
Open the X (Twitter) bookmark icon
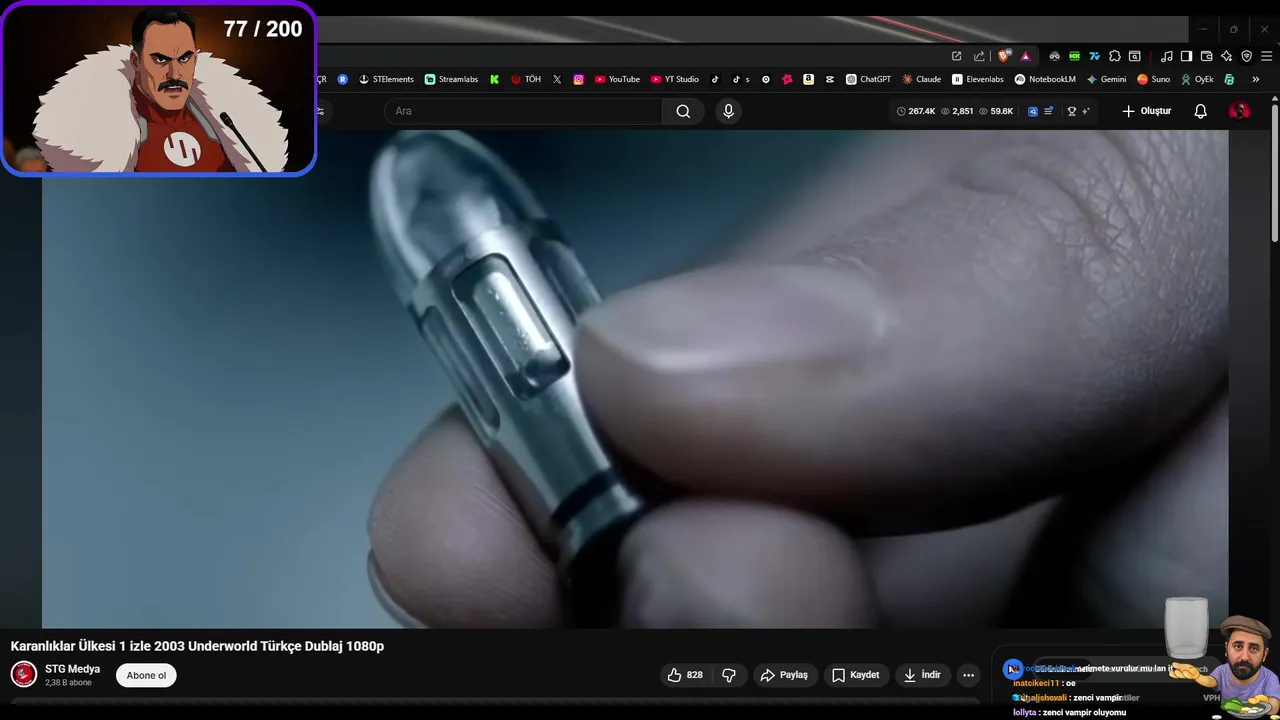(x=557, y=79)
